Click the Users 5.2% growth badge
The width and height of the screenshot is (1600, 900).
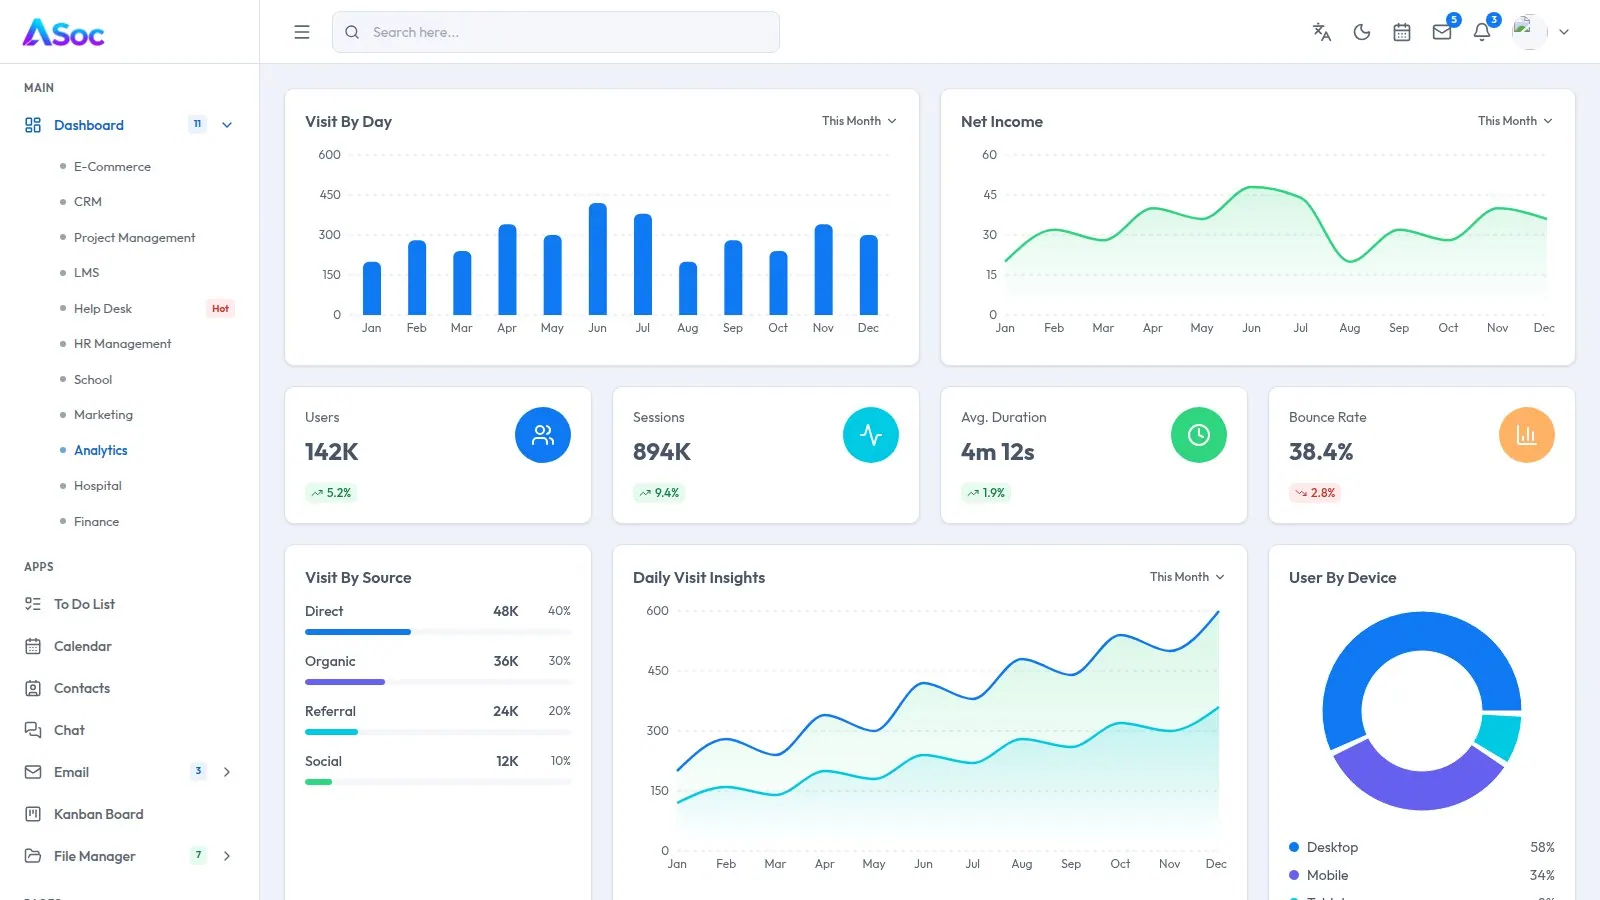[331, 493]
